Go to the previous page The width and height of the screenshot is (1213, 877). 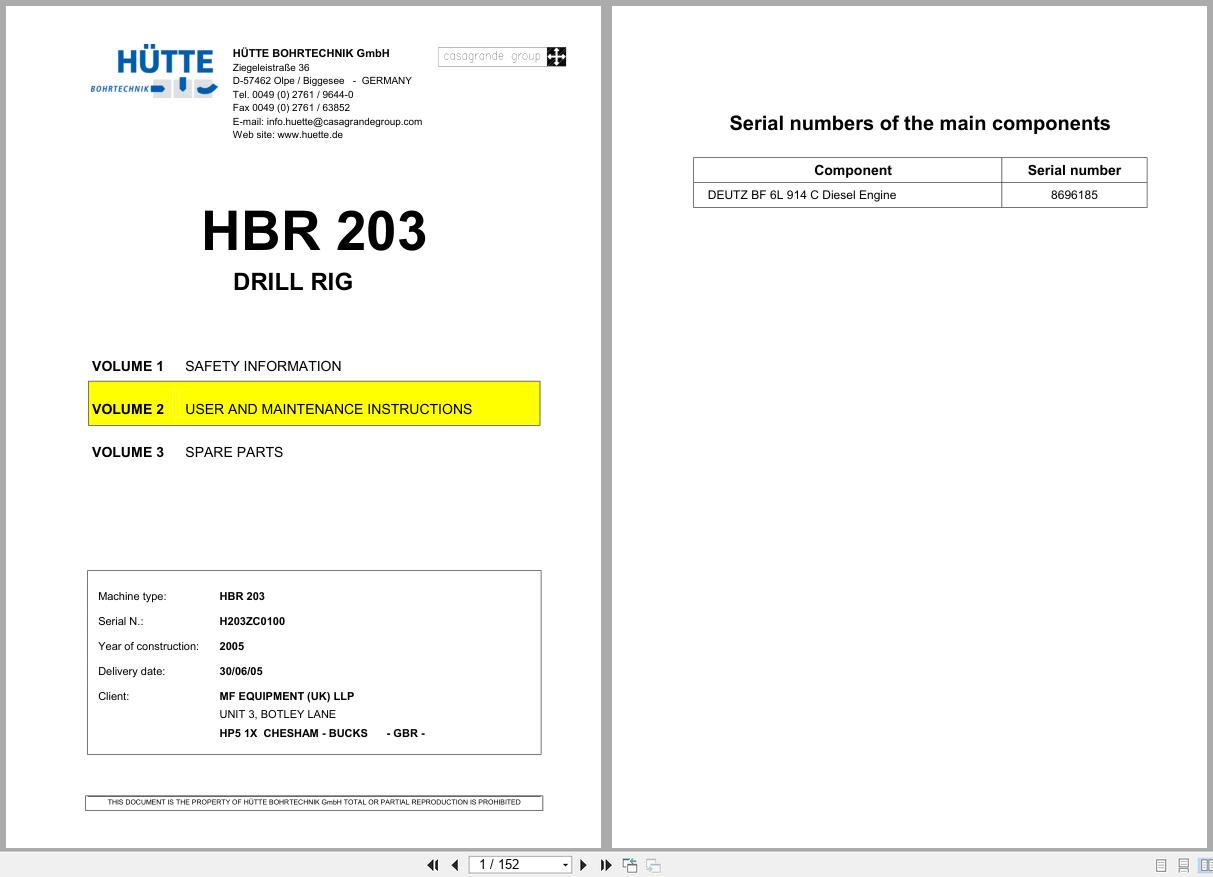[x=454, y=864]
